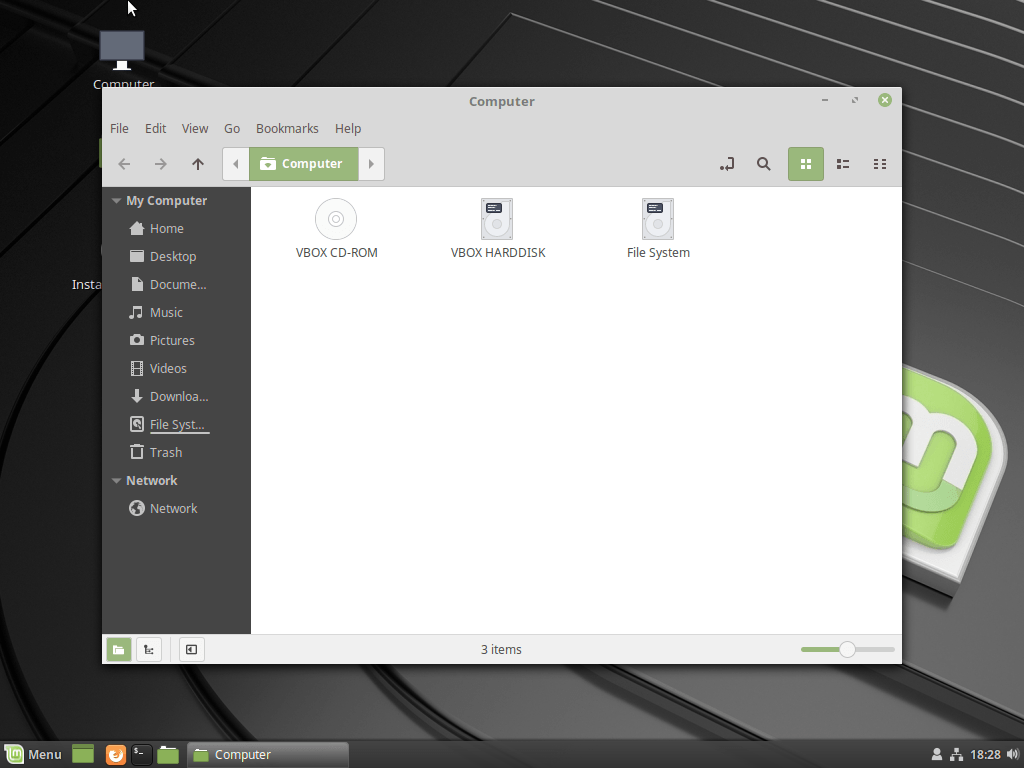Open Videos folder in sidebar
This screenshot has height=768, width=1024.
coord(168,369)
